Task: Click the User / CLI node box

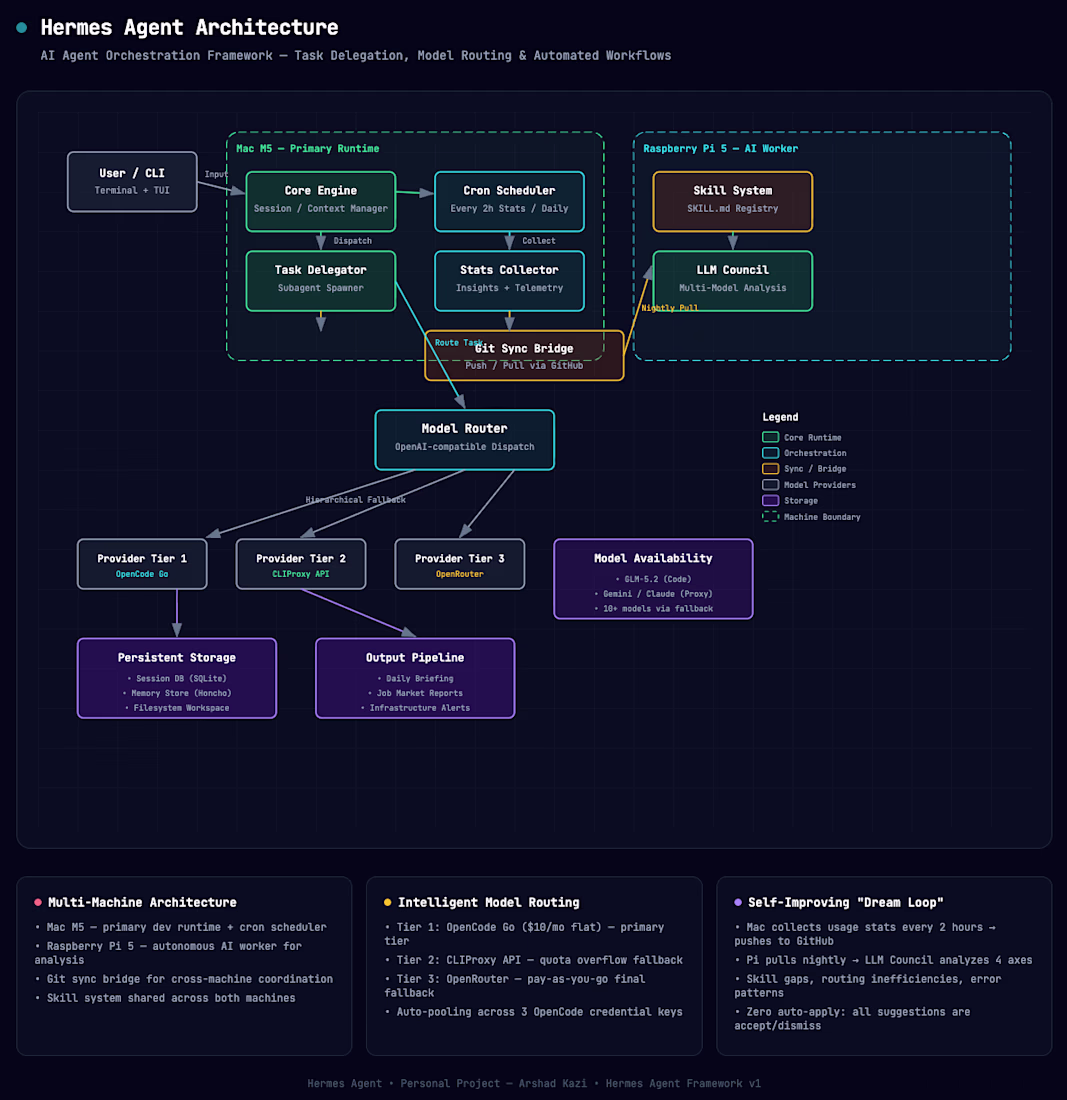Action: coord(132,181)
